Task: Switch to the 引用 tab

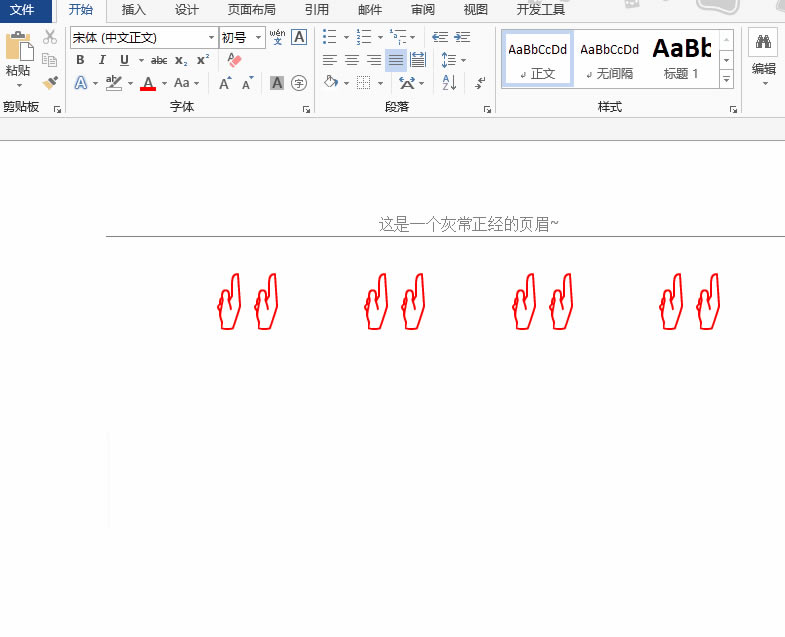Action: pyautogui.click(x=317, y=10)
